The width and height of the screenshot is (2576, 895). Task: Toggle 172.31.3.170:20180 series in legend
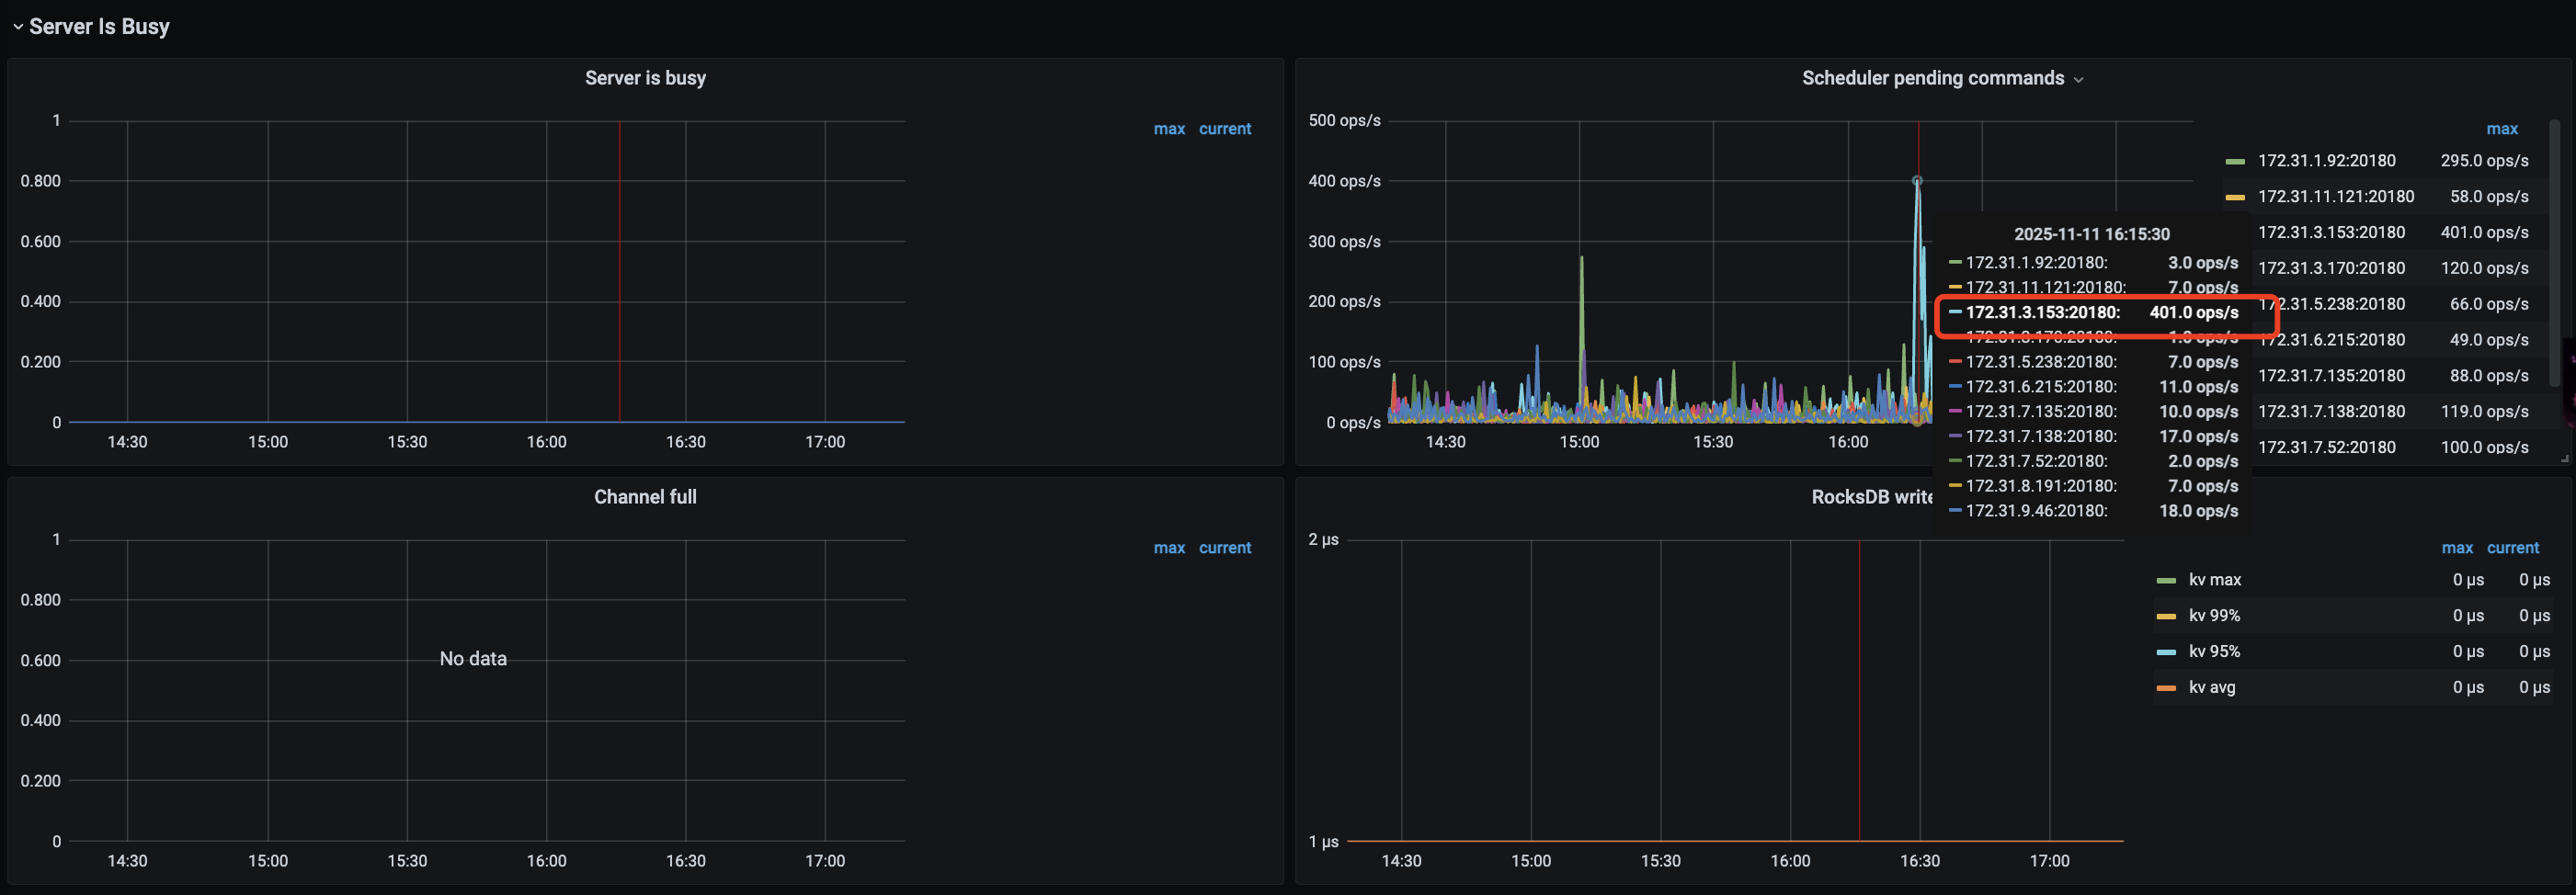click(x=2331, y=268)
